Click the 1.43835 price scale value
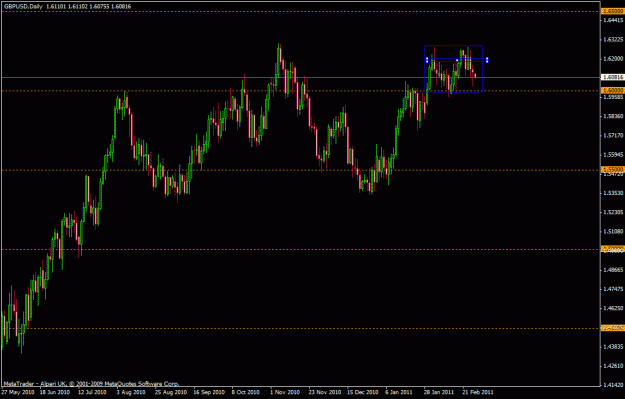The height and width of the screenshot is (399, 625). 613,347
